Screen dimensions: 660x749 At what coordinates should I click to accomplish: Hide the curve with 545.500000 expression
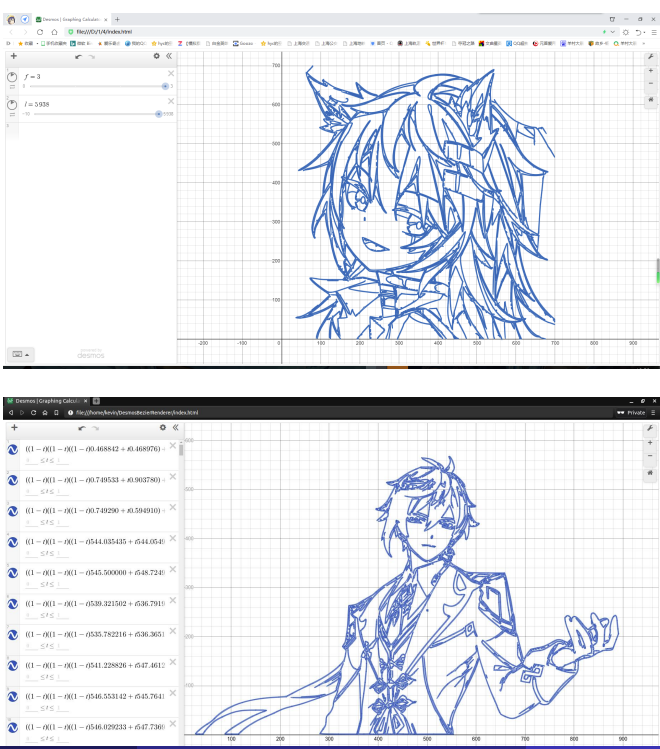pos(13,573)
